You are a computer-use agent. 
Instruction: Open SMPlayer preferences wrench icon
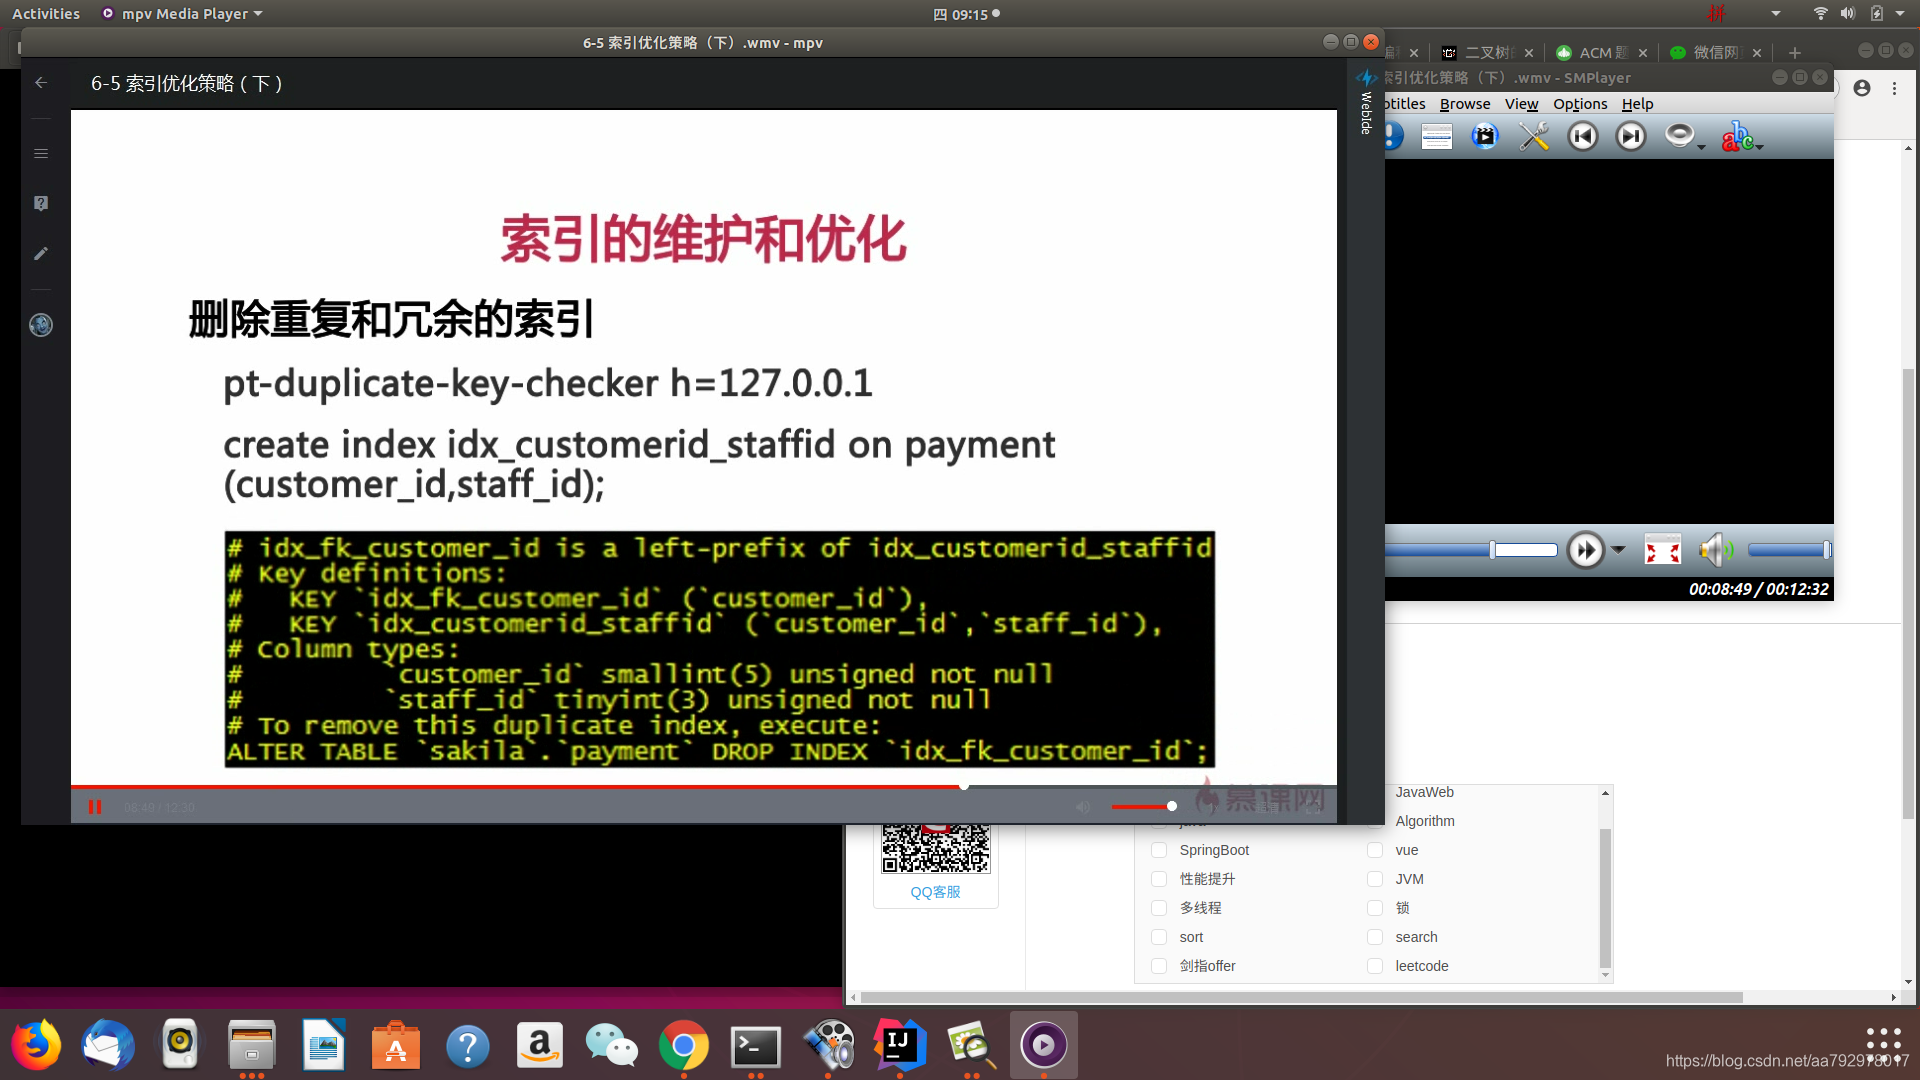(x=1533, y=136)
